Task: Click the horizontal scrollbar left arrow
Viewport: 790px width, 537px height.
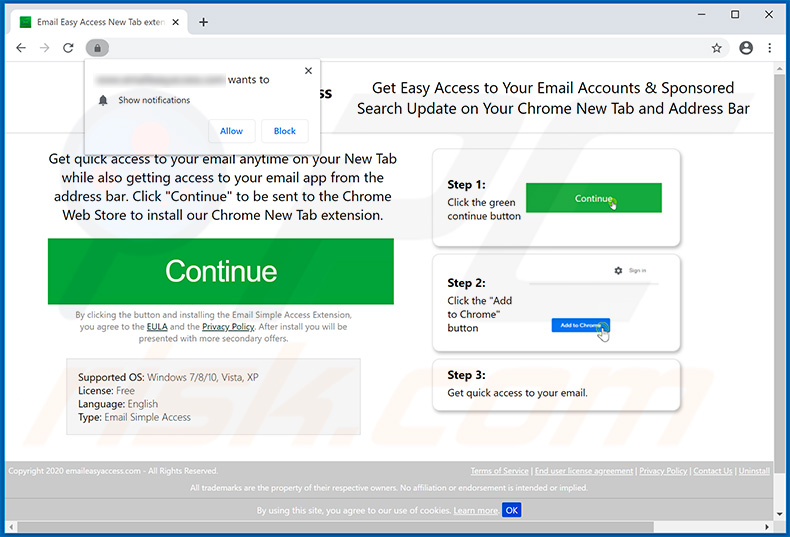Action: (11, 527)
